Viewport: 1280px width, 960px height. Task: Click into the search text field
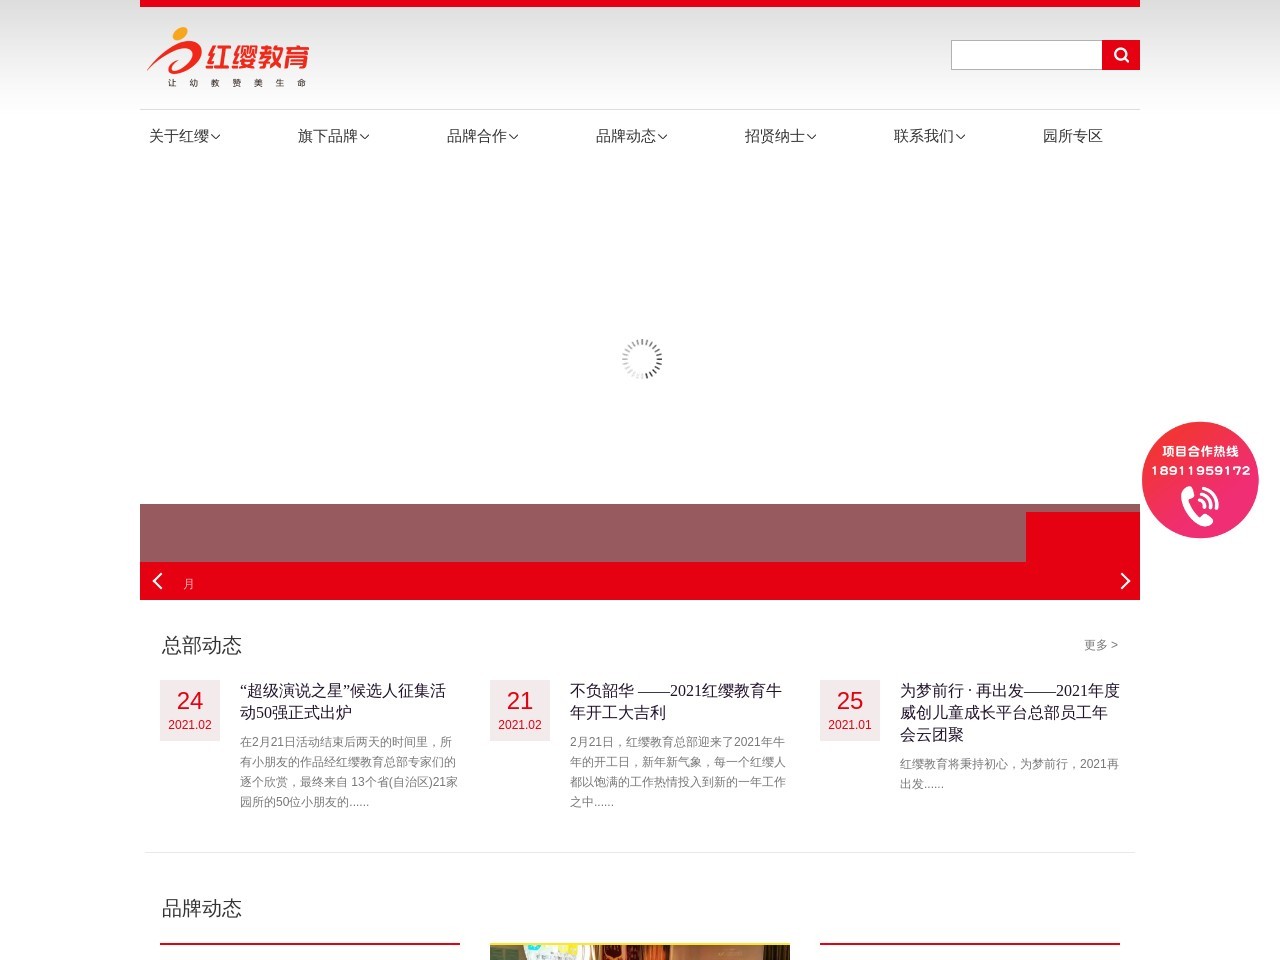1026,55
